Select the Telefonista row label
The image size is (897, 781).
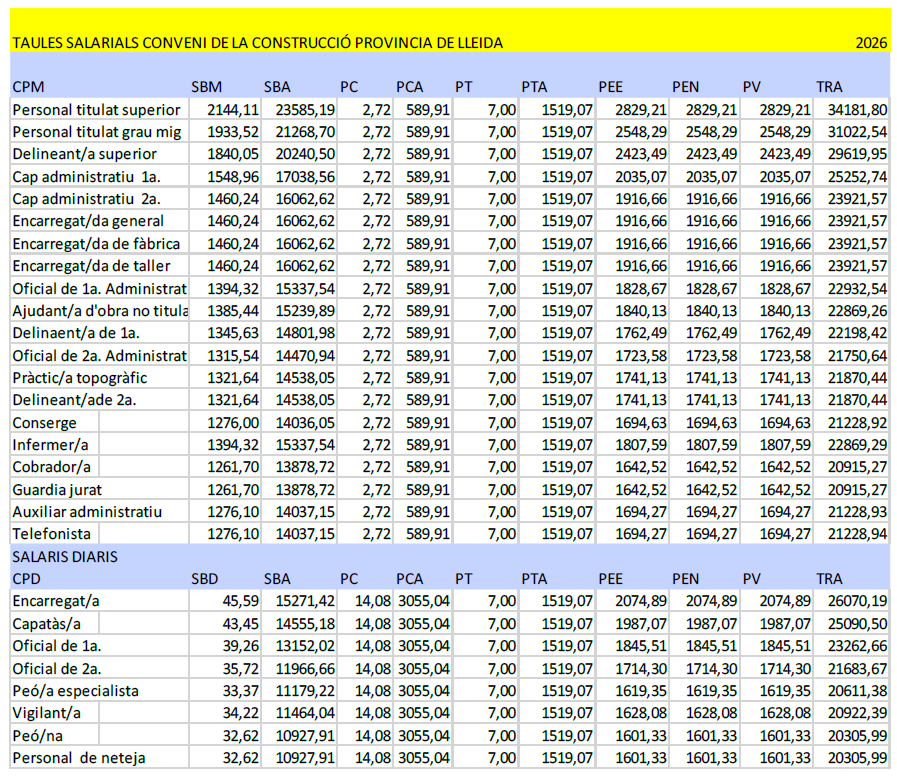tap(51, 534)
